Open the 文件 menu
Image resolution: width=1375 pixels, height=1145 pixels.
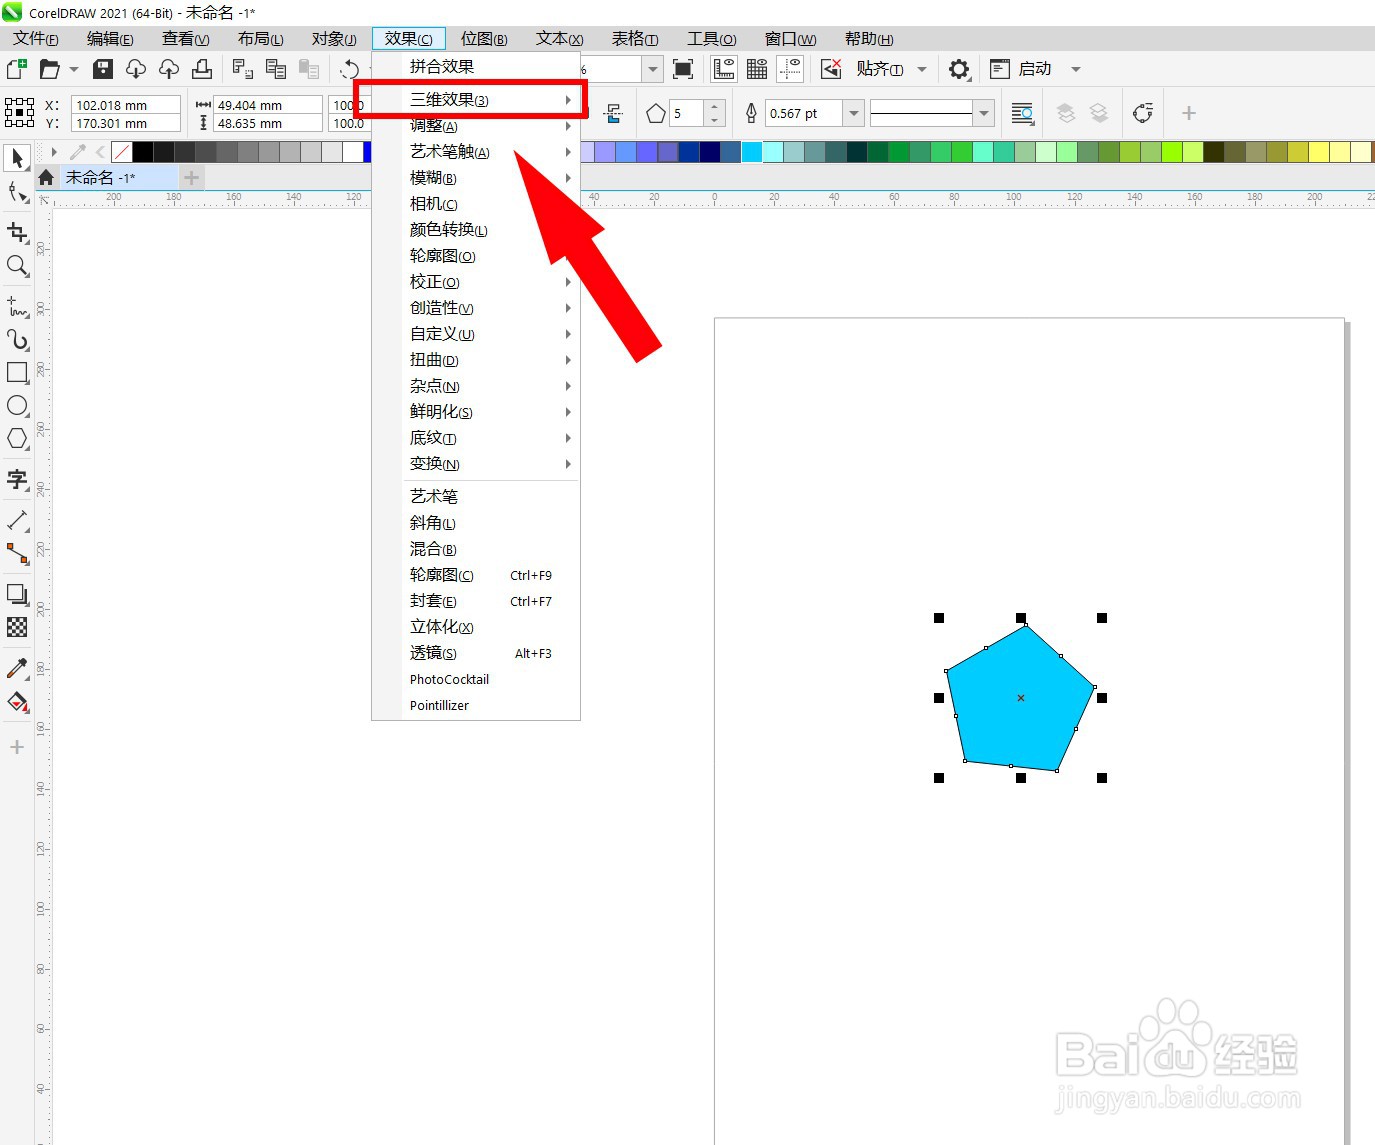tap(35, 39)
